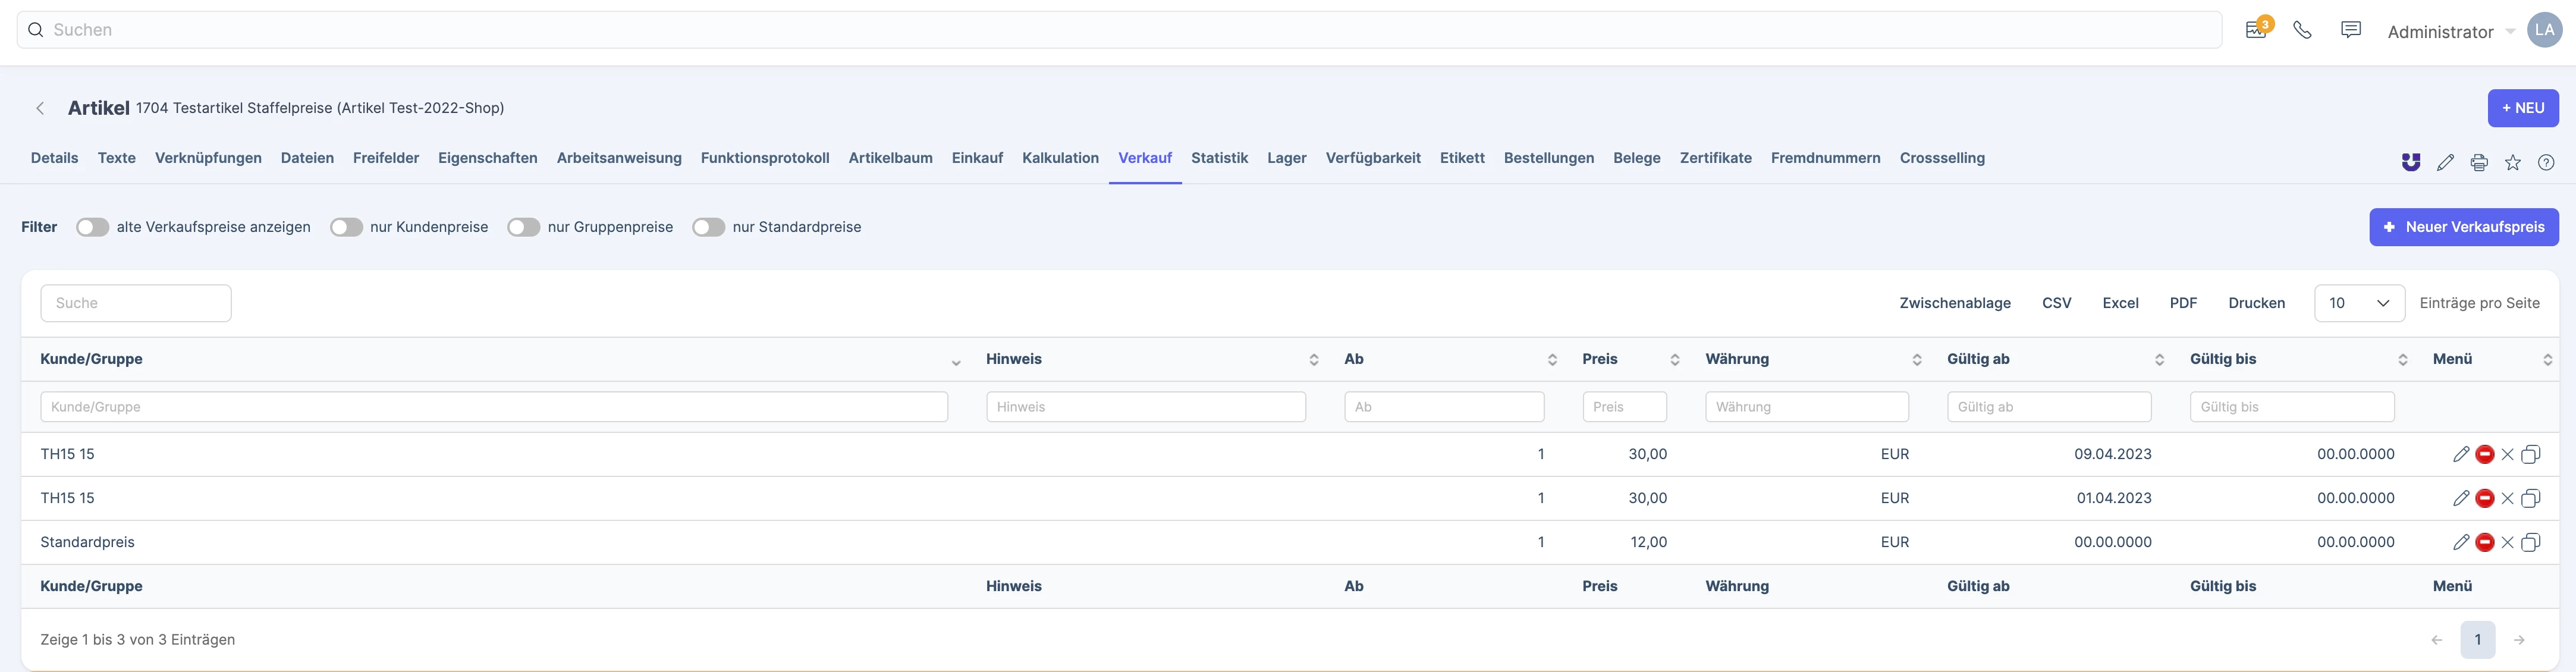The image size is (2576, 672).
Task: Delete the price row dated 09.04.2023
Action: (2507, 454)
